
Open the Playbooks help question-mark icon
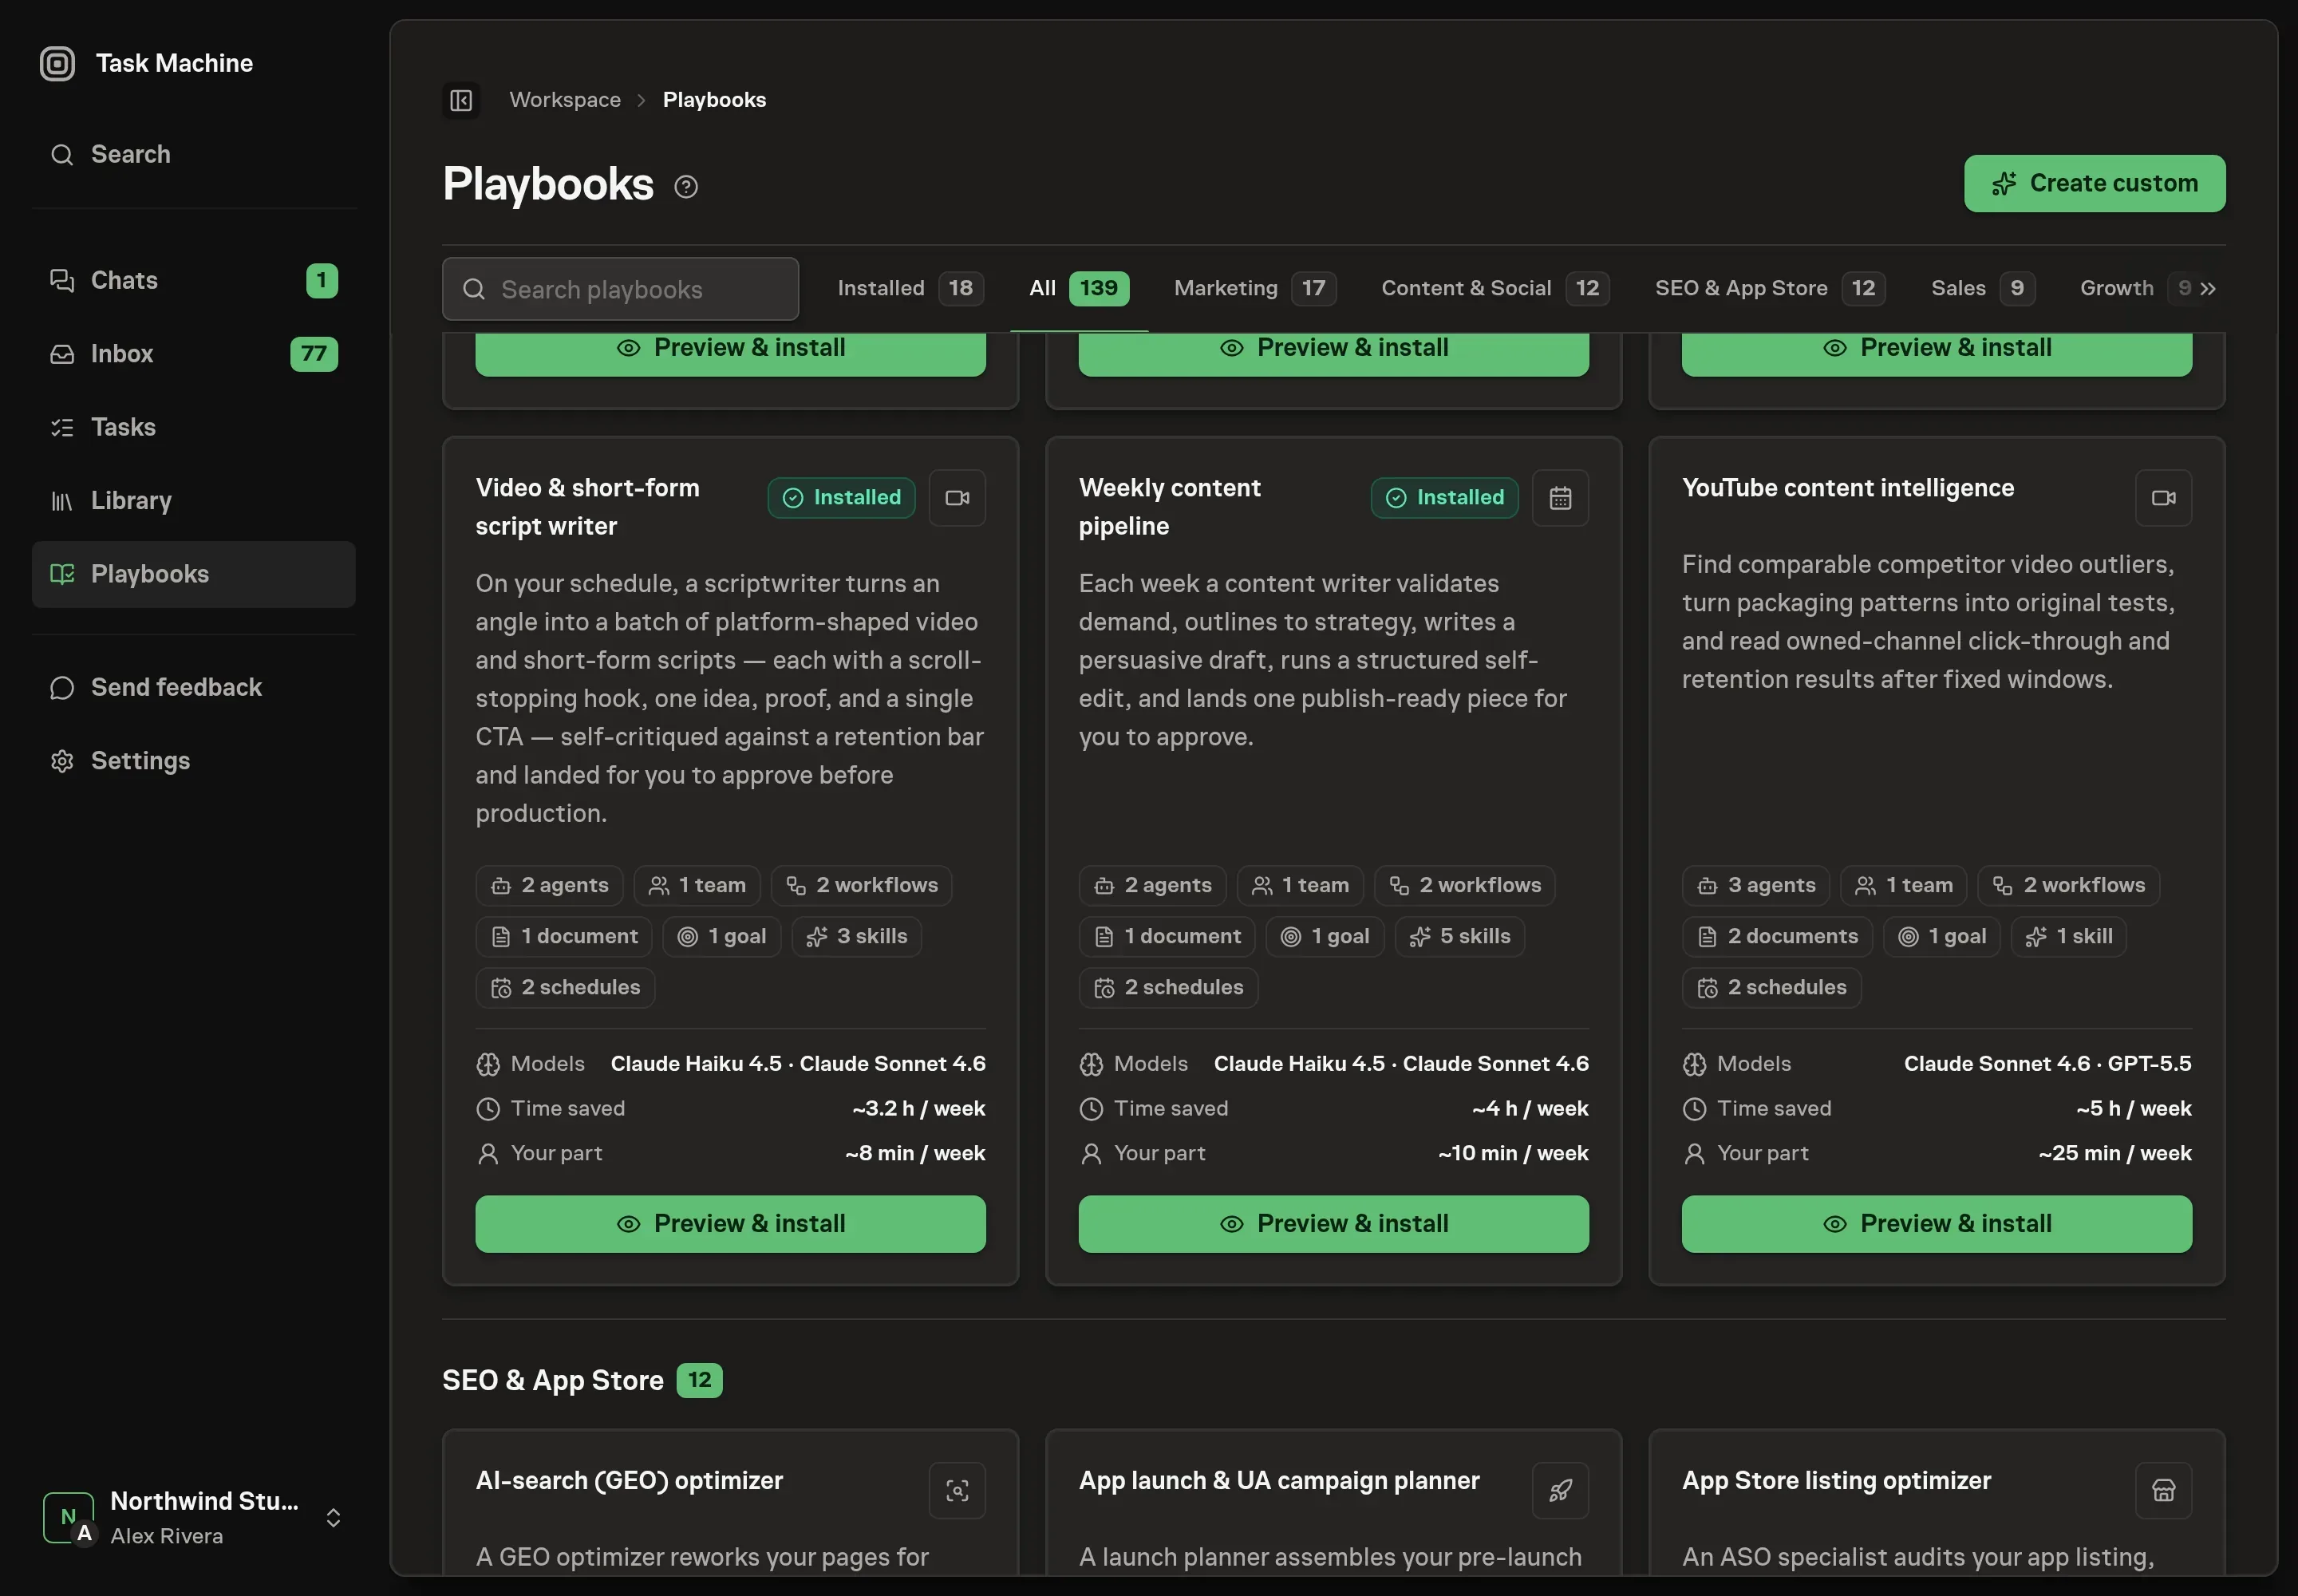[686, 187]
